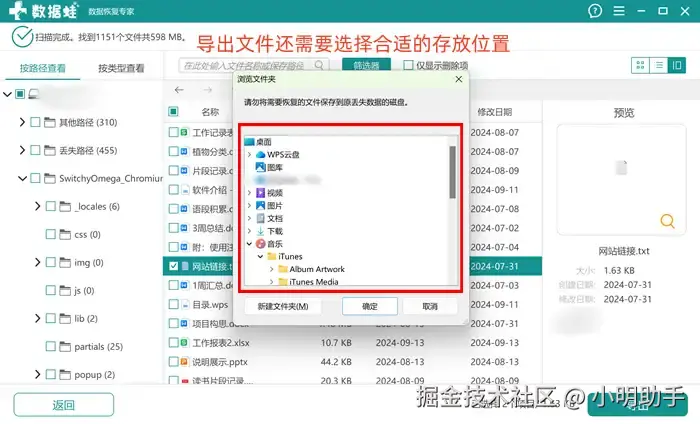Click the 返回 button

pyautogui.click(x=63, y=405)
